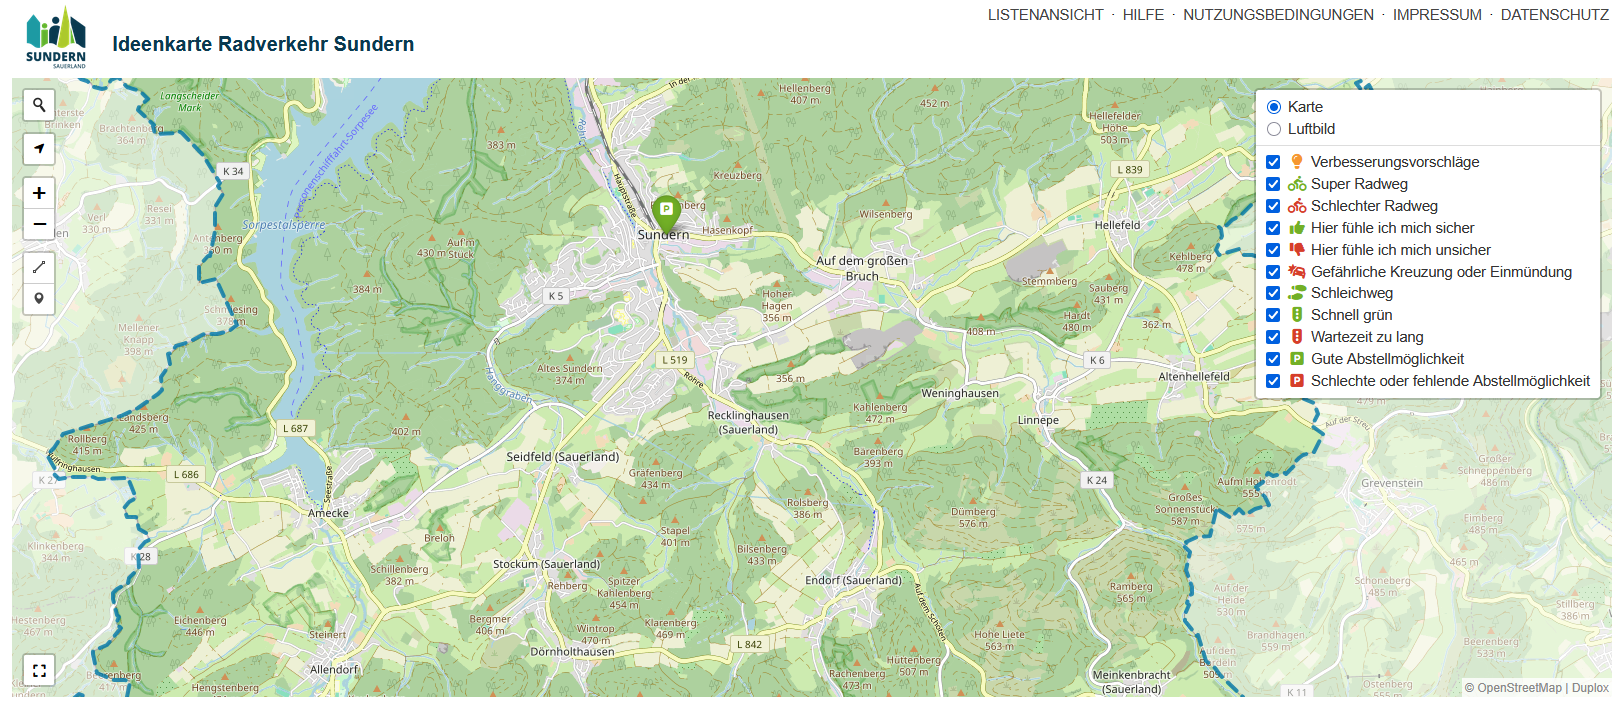Image resolution: width=1617 pixels, height=708 pixels.
Task: Select the Karte radio option
Action: (x=1274, y=107)
